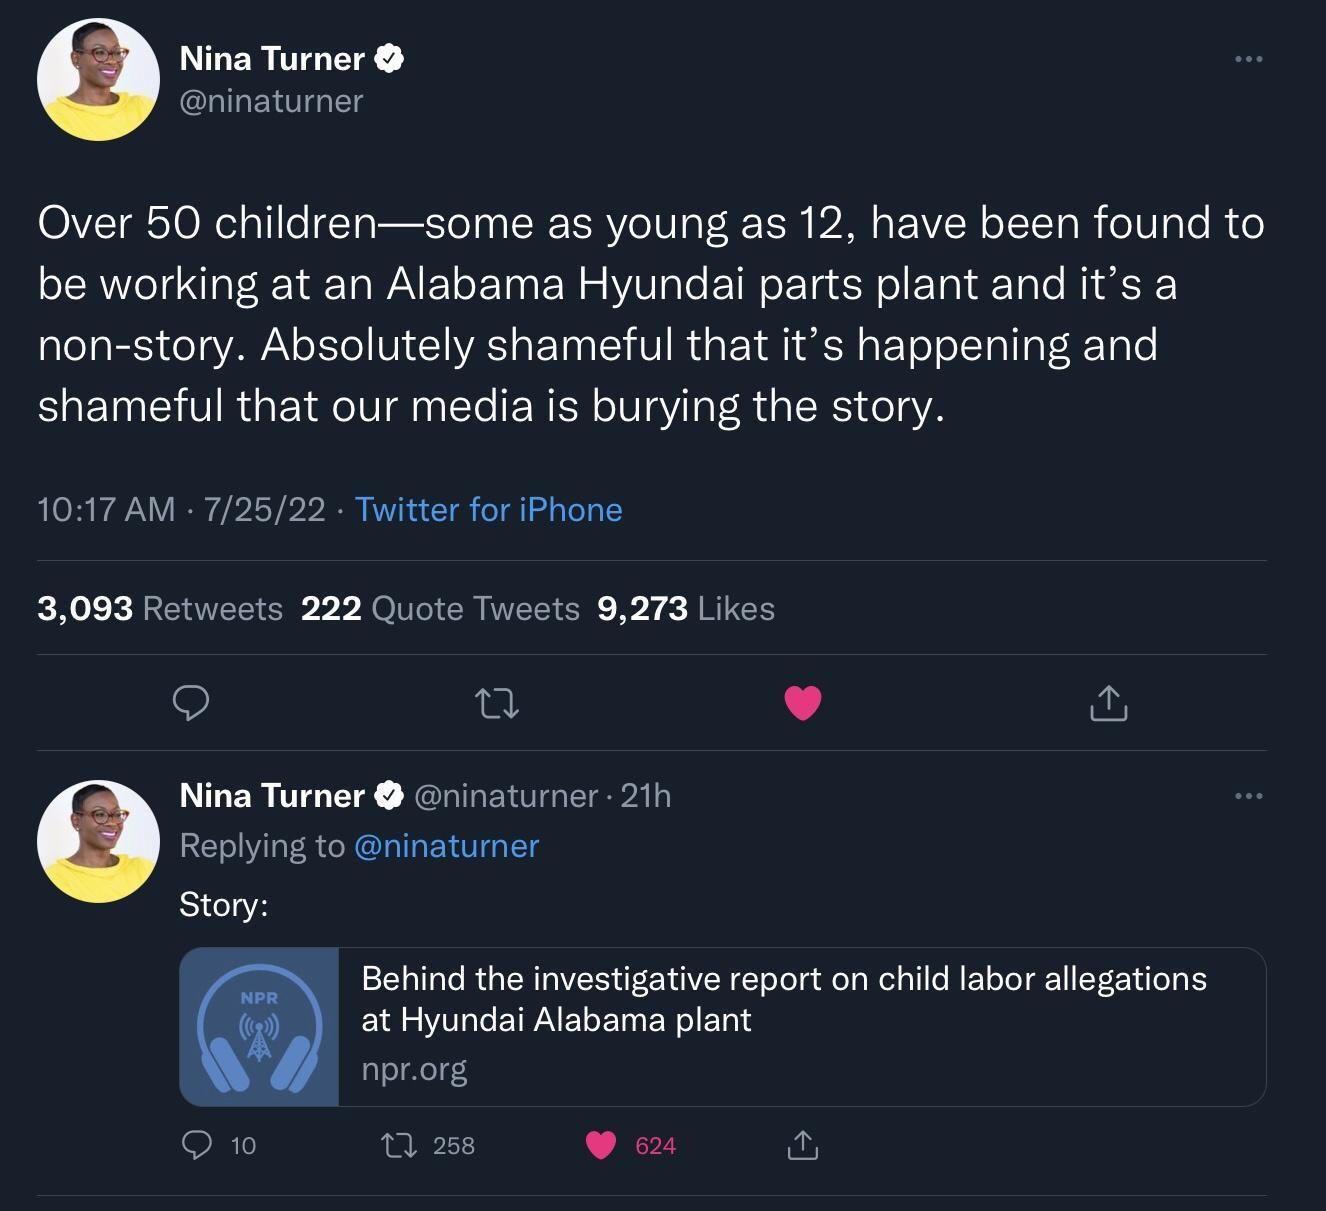View the 3,093 Retweets list
This screenshot has height=1211, width=1326.
158,608
